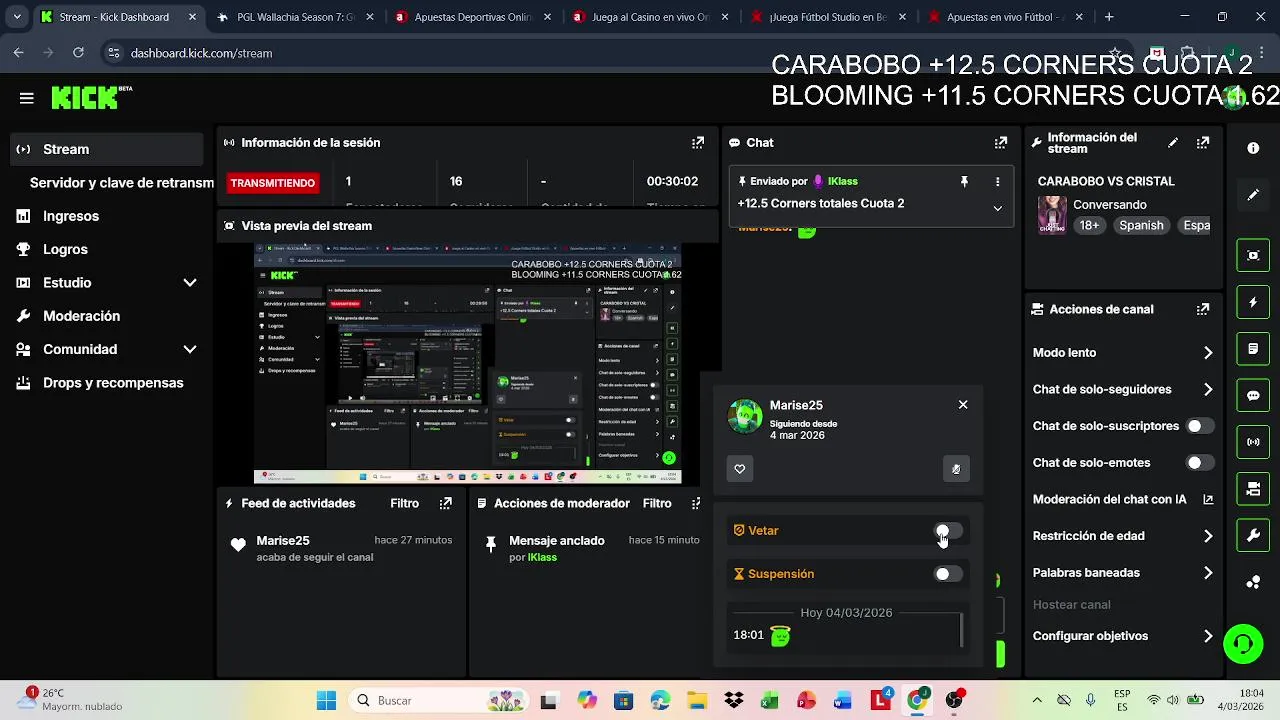Unpin the pinned chat message
Viewport: 1280px width, 720px height.
(964, 182)
